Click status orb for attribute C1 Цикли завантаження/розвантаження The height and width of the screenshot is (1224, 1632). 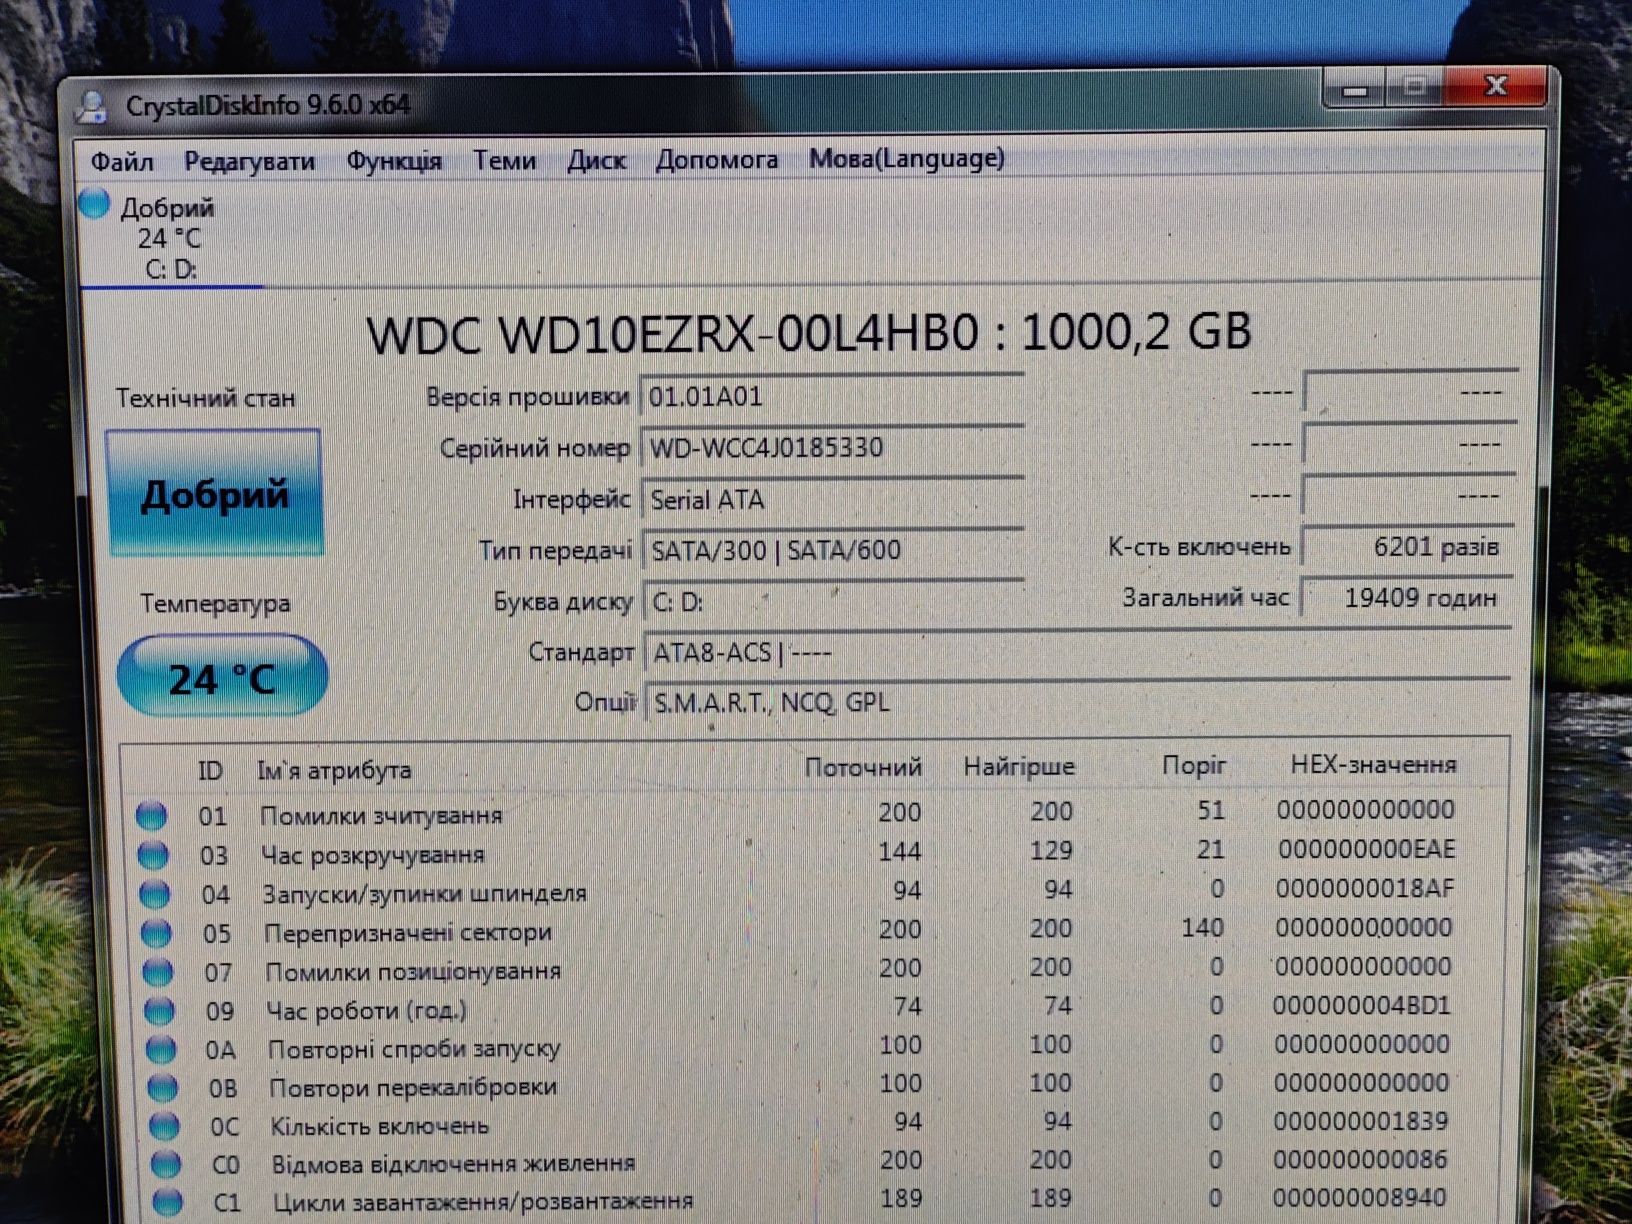pyautogui.click(x=167, y=1201)
